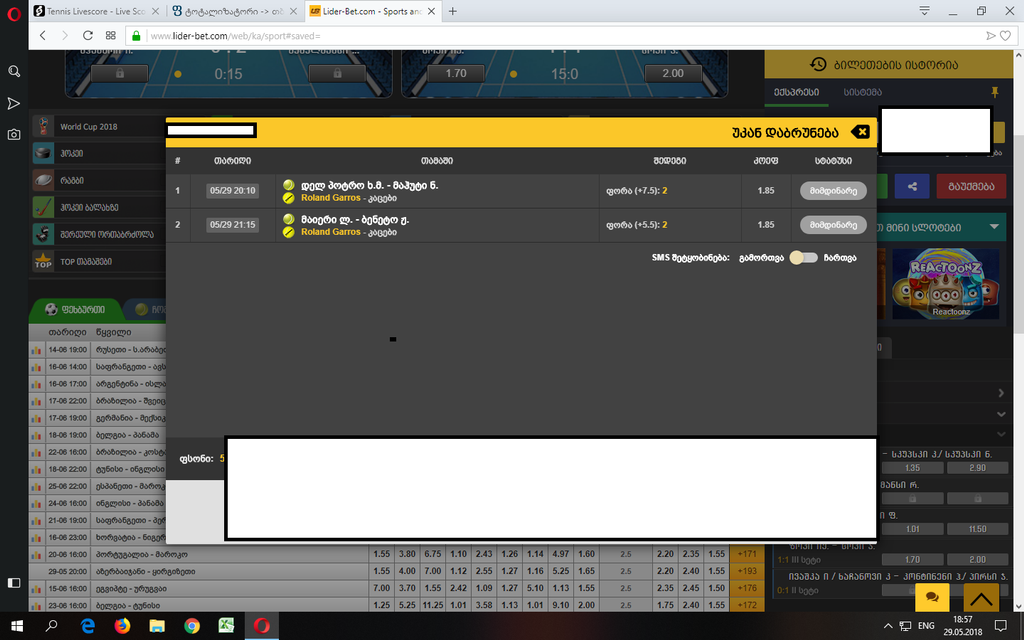Close the ticket popup with the back X icon
The height and width of the screenshot is (640, 1024).
coord(861,132)
